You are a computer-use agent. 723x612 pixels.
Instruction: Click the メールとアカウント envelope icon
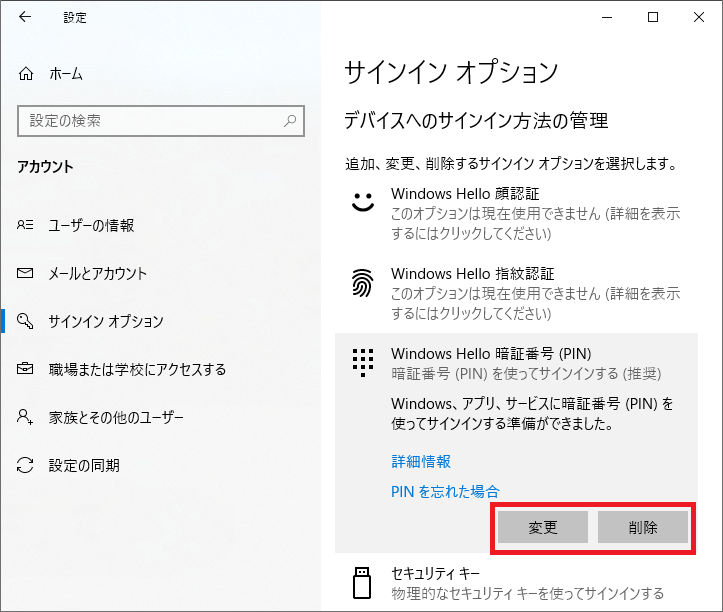[25, 273]
